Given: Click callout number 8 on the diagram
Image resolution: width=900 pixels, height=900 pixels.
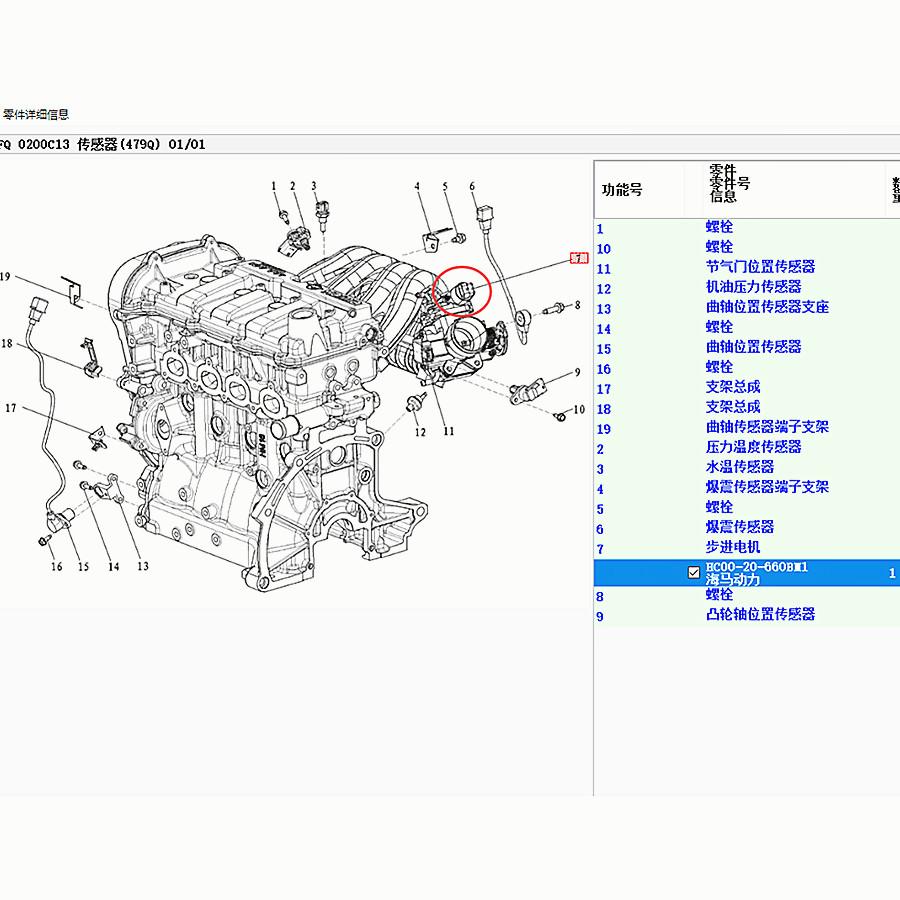Looking at the screenshot, I should (577, 305).
